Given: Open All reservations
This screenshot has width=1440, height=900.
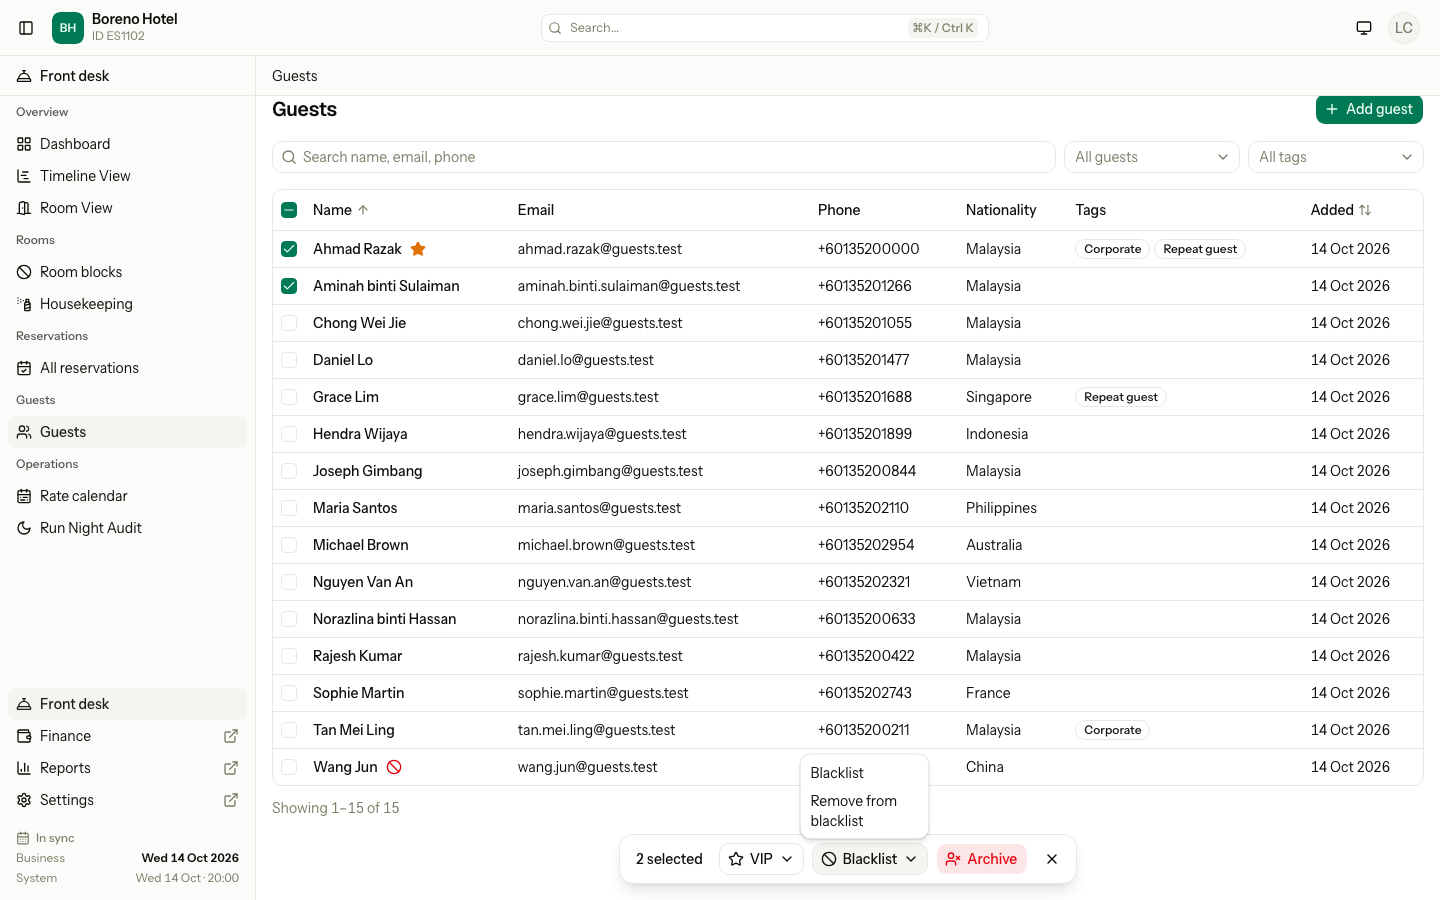Looking at the screenshot, I should pyautogui.click(x=127, y=368).
